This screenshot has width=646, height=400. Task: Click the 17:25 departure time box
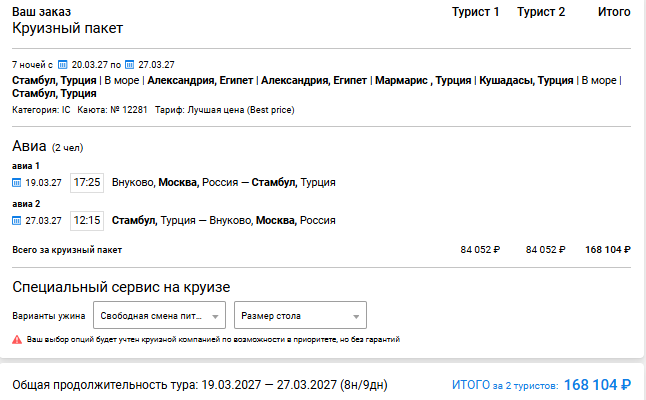(x=87, y=182)
